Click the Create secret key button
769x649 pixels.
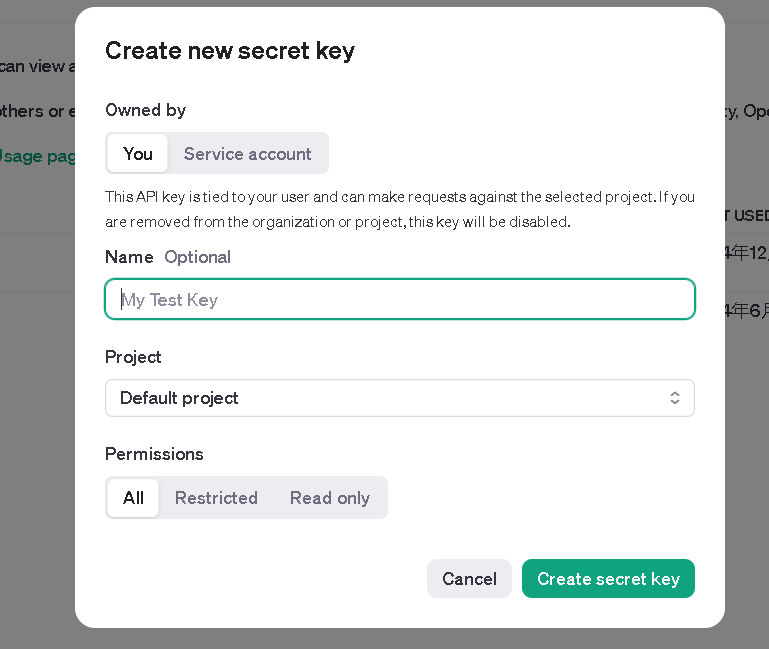[x=608, y=579]
